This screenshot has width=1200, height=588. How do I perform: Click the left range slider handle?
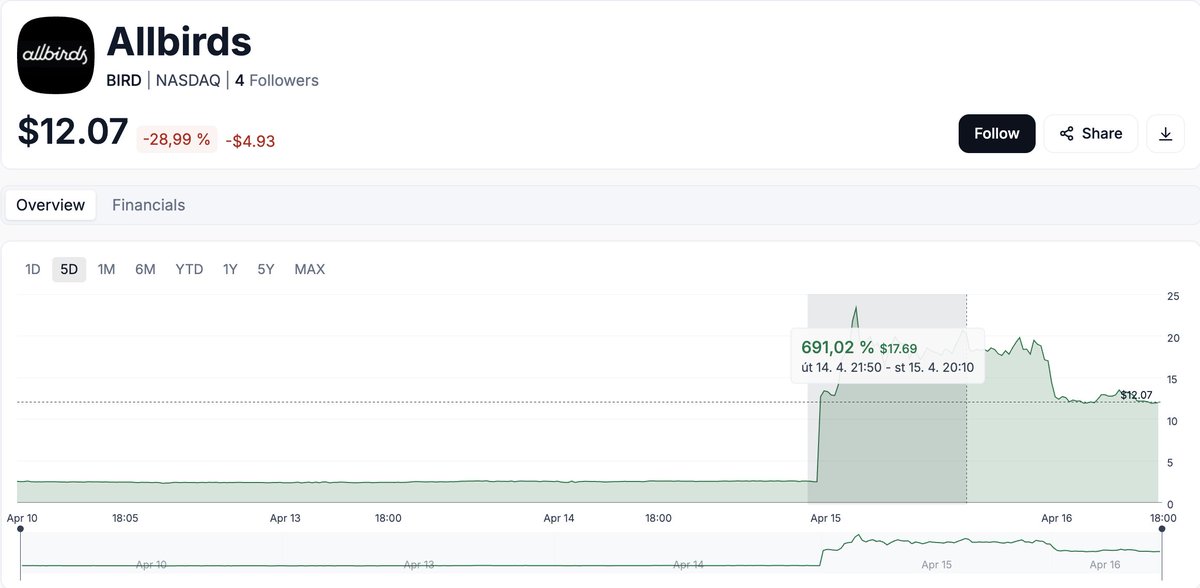coord(21,528)
